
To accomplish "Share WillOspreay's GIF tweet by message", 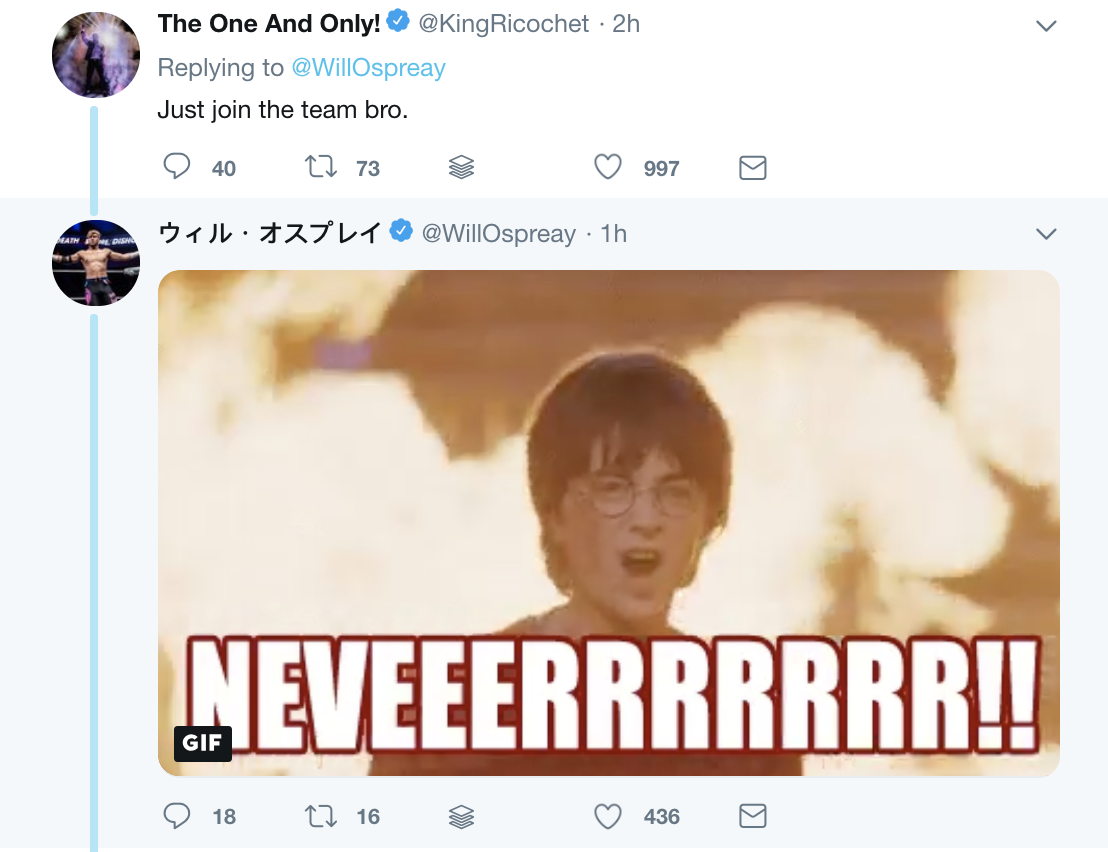I will pyautogui.click(x=752, y=816).
